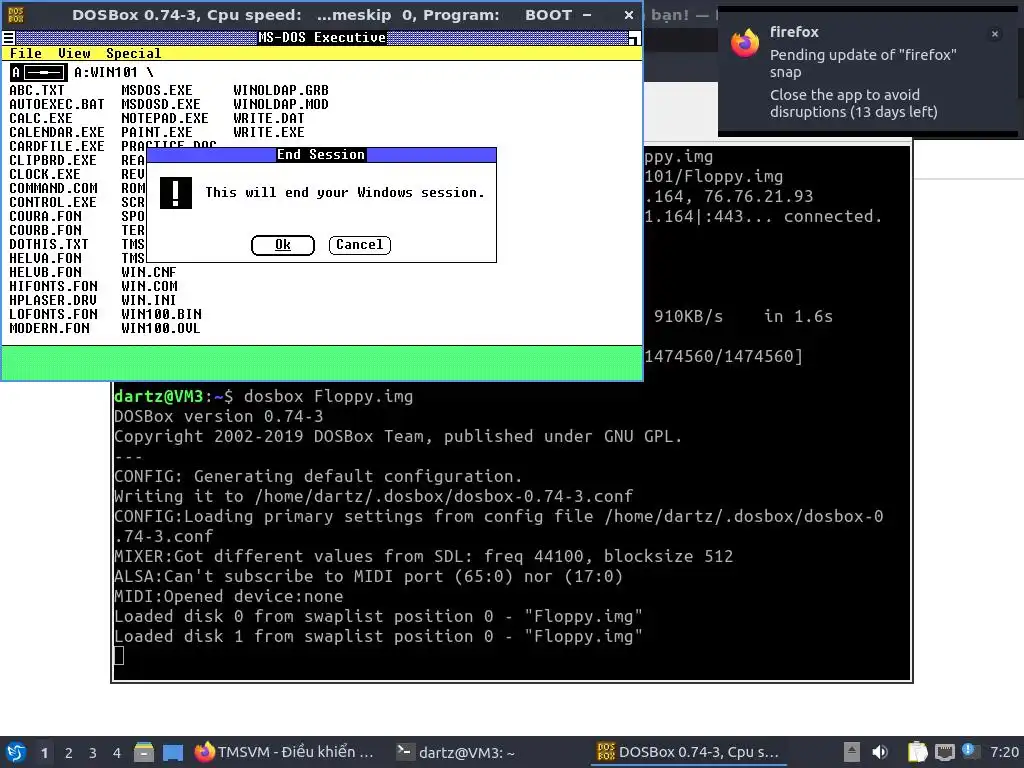Image resolution: width=1024 pixels, height=768 pixels.
Task: Select file AUTOEXEC.BAT
Action: pos(57,104)
